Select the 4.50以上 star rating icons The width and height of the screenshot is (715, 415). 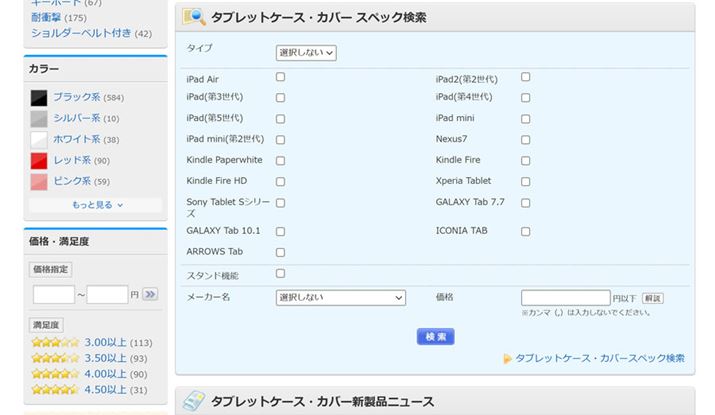(x=55, y=390)
